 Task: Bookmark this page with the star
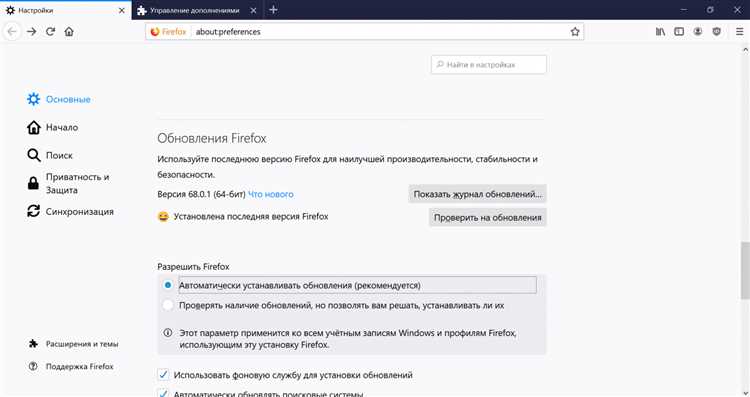[575, 32]
